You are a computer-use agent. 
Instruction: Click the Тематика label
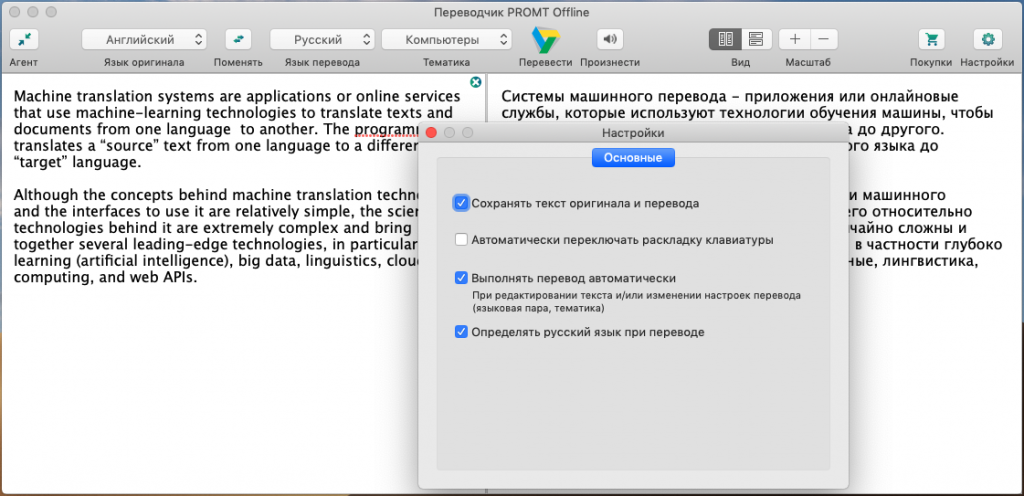[x=447, y=63]
